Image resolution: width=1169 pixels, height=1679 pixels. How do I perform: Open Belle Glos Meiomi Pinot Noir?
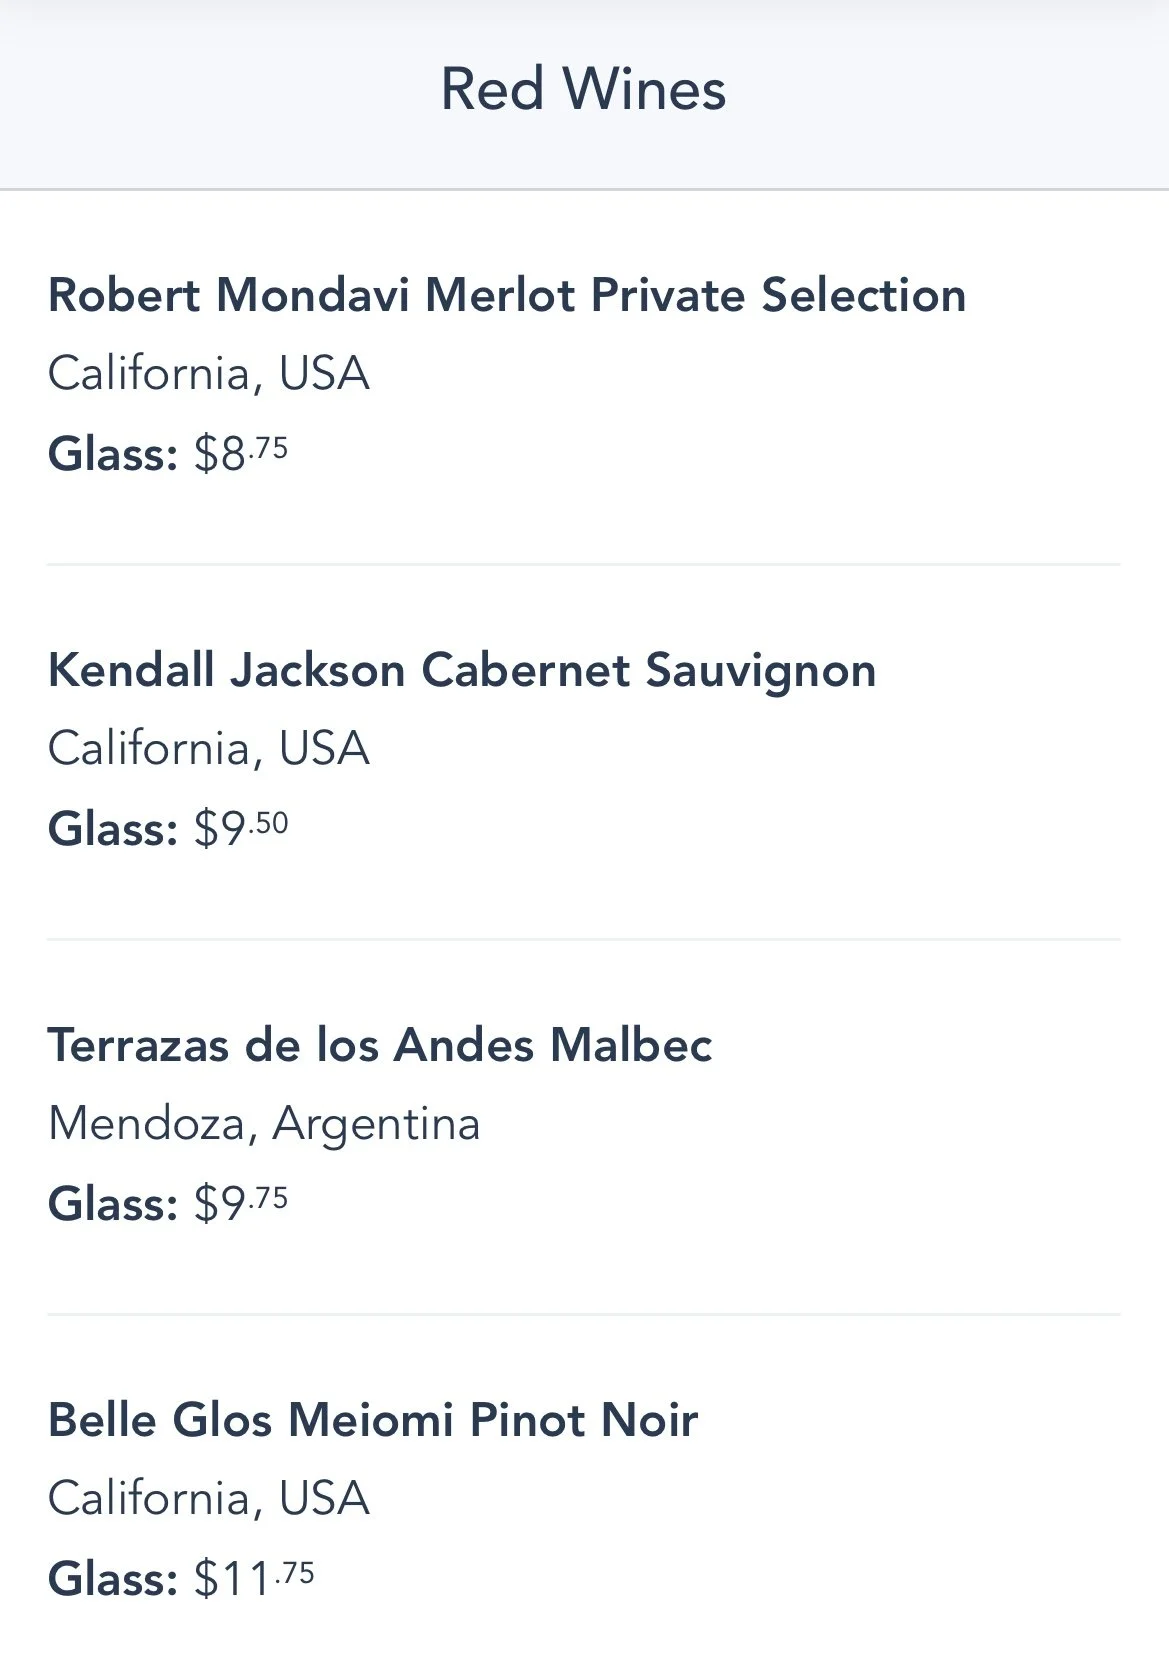(373, 1421)
